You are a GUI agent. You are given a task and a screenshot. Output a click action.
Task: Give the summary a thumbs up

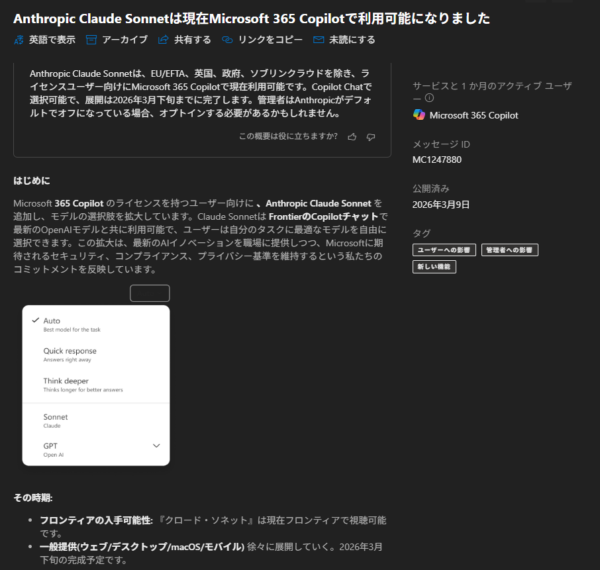coord(353,137)
